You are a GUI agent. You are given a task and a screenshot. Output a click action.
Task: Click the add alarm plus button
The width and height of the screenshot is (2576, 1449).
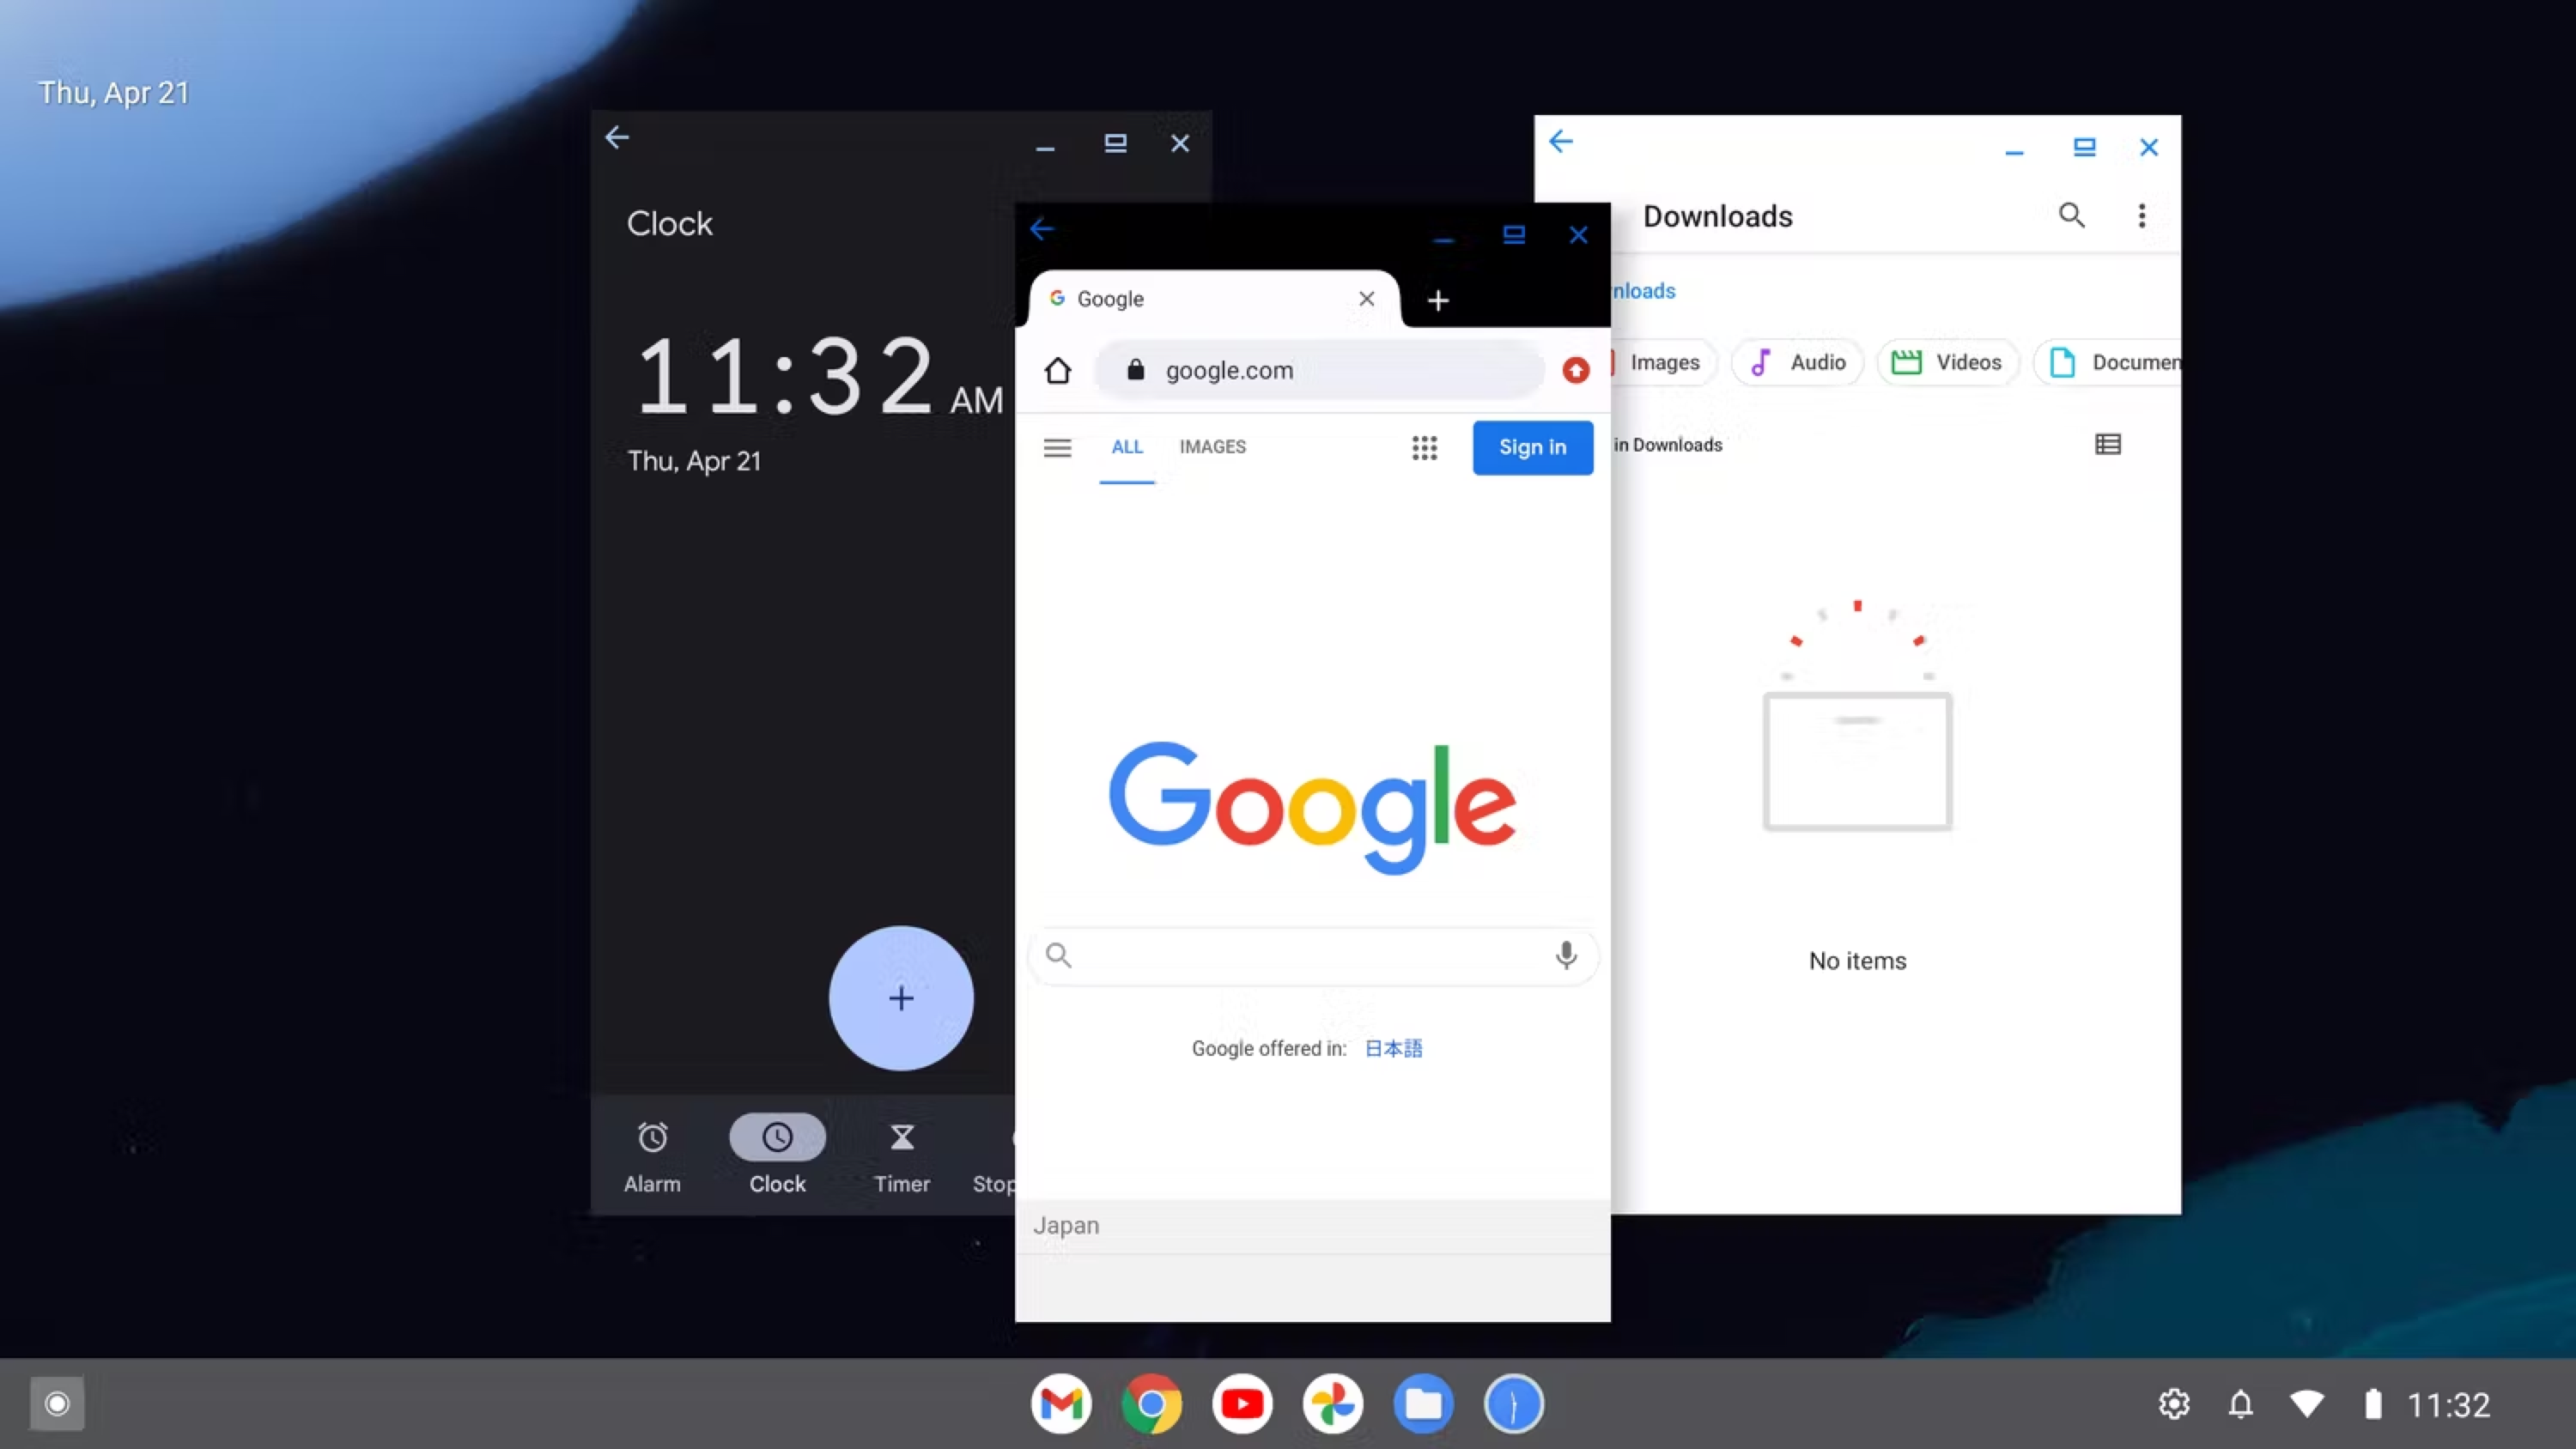coord(901,997)
